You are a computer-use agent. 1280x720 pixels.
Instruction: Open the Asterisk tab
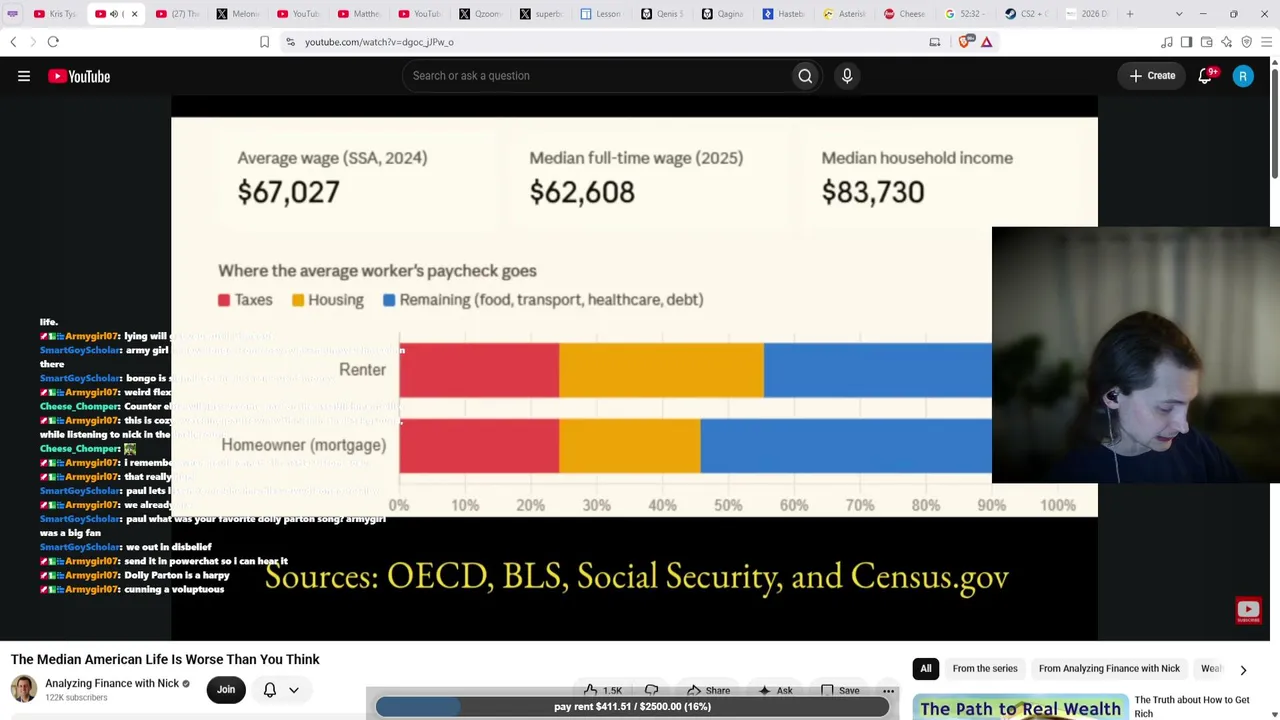click(x=844, y=14)
